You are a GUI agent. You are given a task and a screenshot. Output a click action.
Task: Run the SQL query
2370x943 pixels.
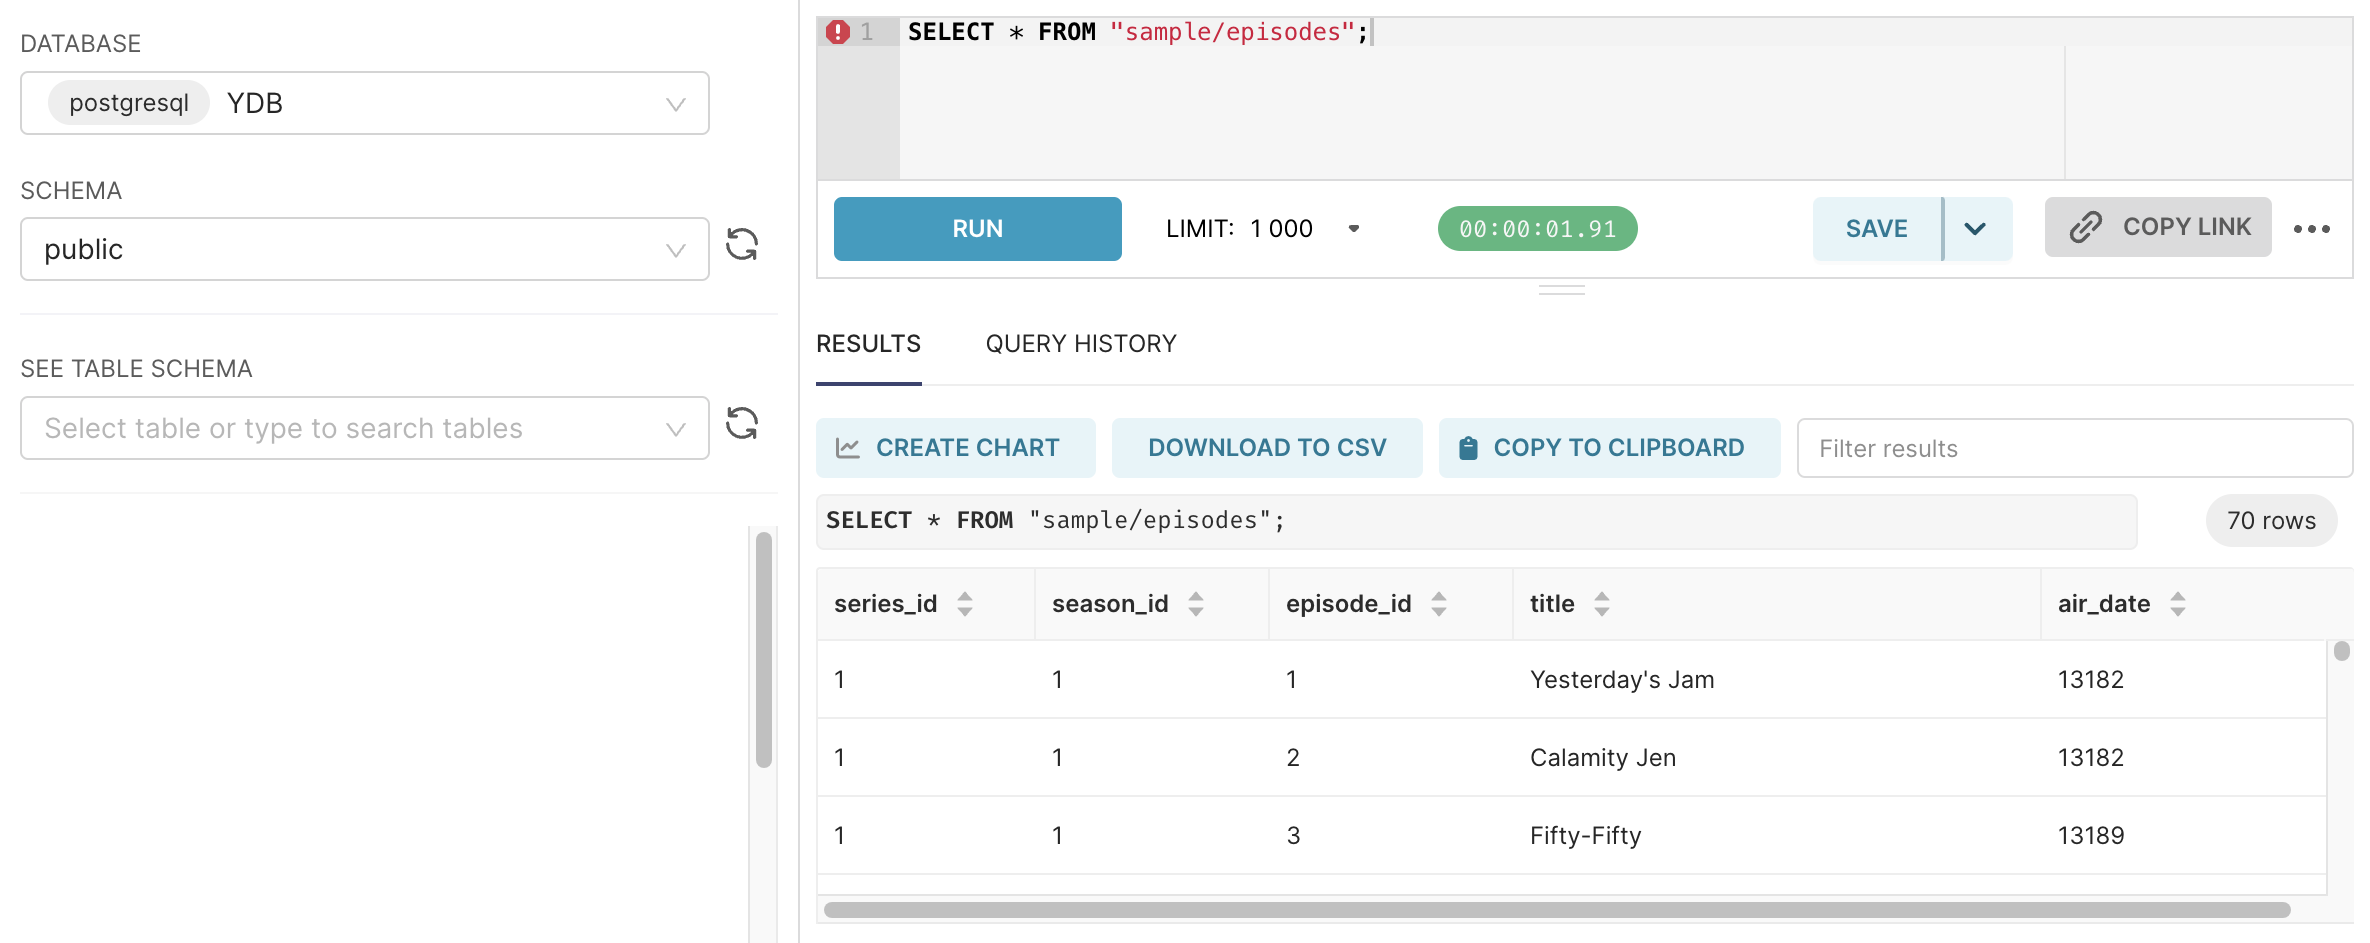click(x=977, y=229)
